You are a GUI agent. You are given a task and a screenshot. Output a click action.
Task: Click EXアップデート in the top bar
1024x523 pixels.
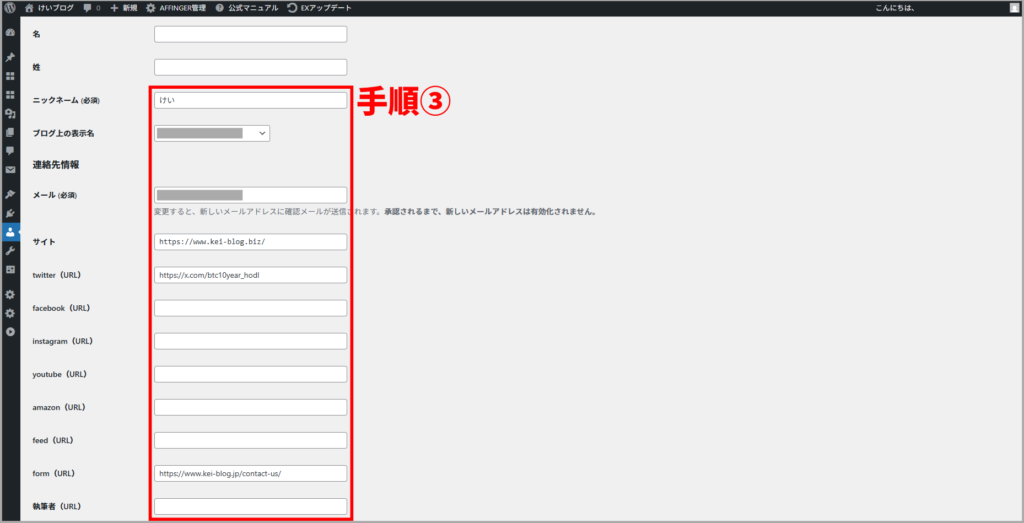[319, 8]
